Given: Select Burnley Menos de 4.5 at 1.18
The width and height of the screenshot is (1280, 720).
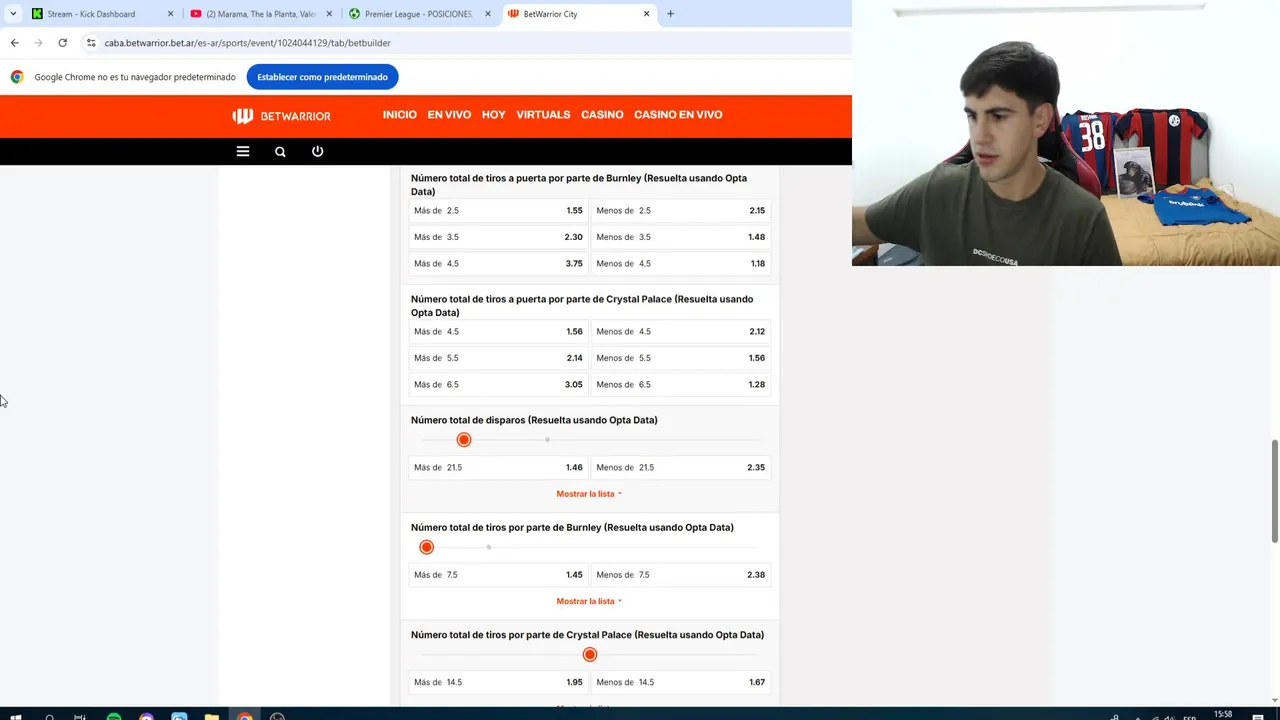Looking at the screenshot, I should point(681,264).
